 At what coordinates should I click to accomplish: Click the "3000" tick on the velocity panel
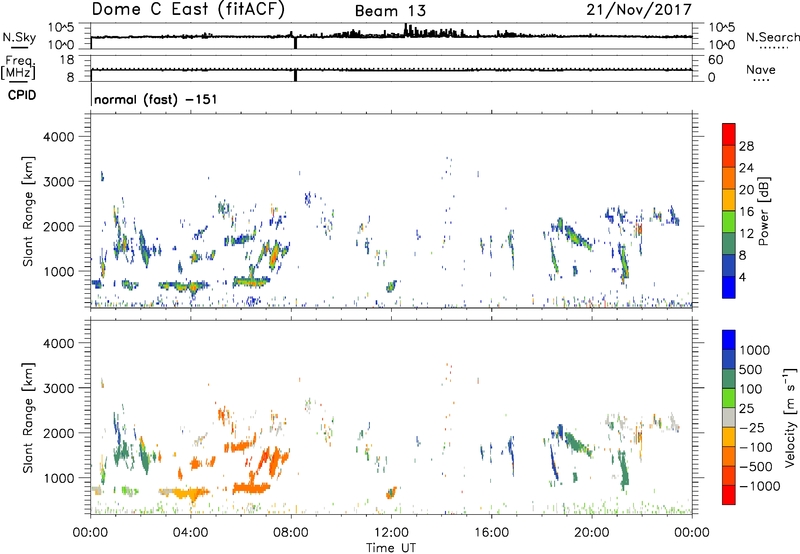pyautogui.click(x=58, y=388)
